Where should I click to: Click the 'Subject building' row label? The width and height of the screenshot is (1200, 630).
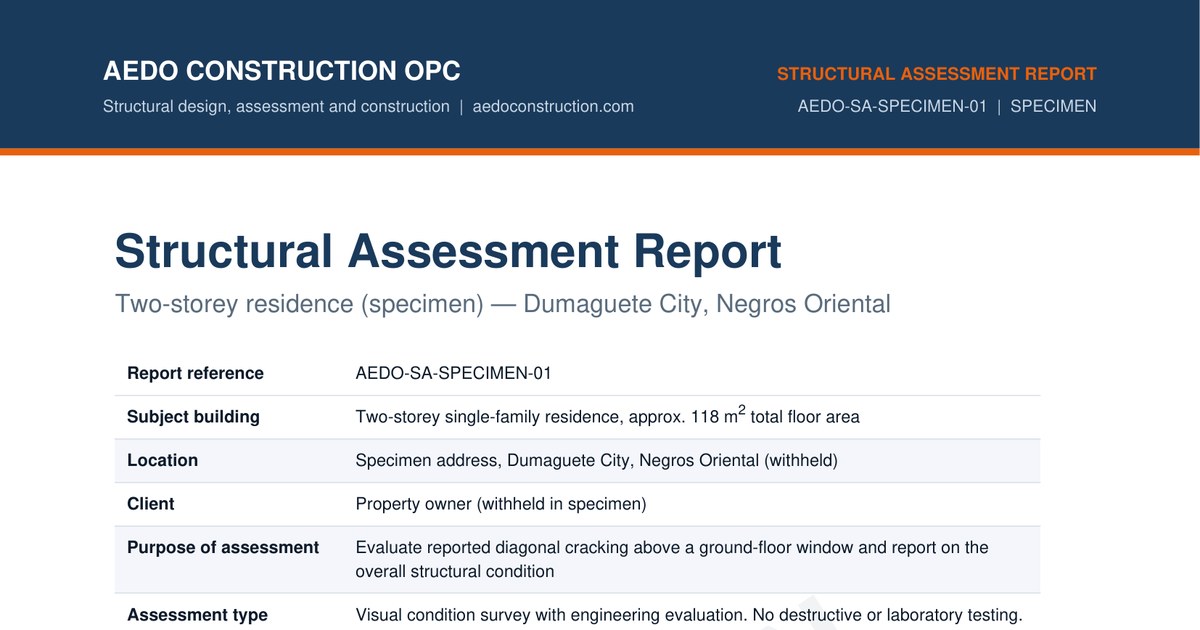click(193, 417)
